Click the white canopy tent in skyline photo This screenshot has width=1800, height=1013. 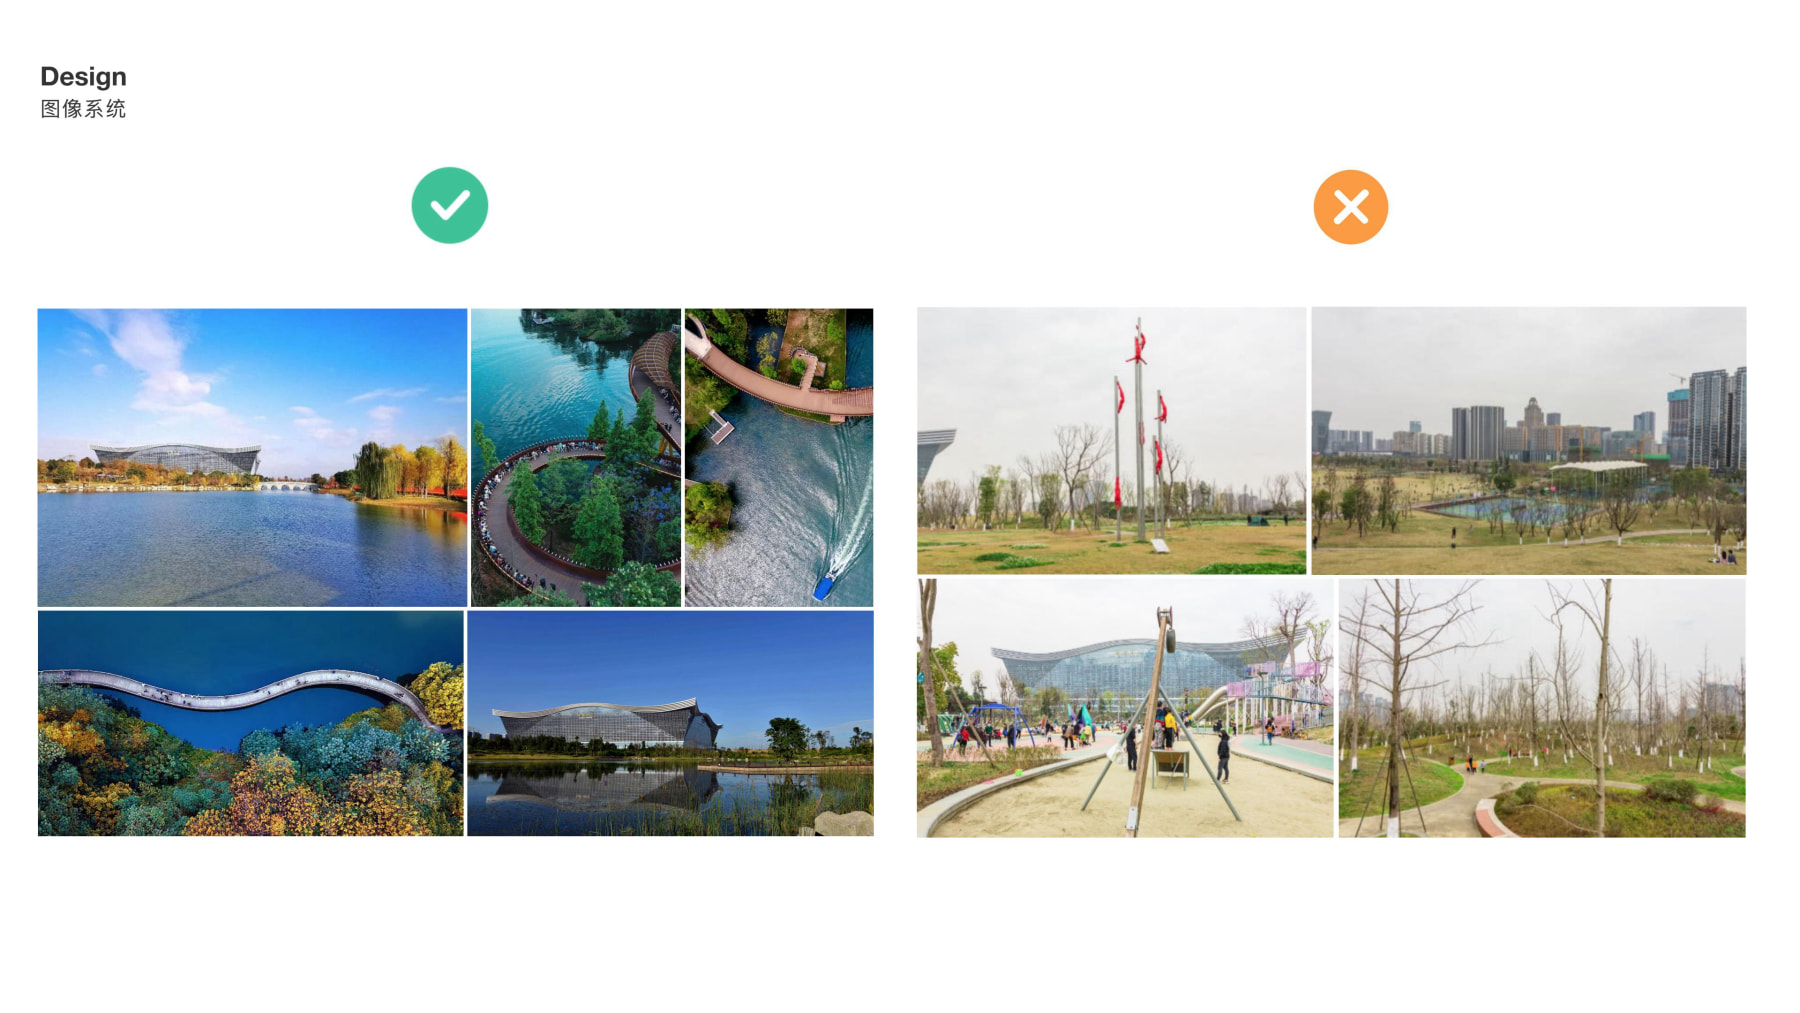pos(1598,467)
